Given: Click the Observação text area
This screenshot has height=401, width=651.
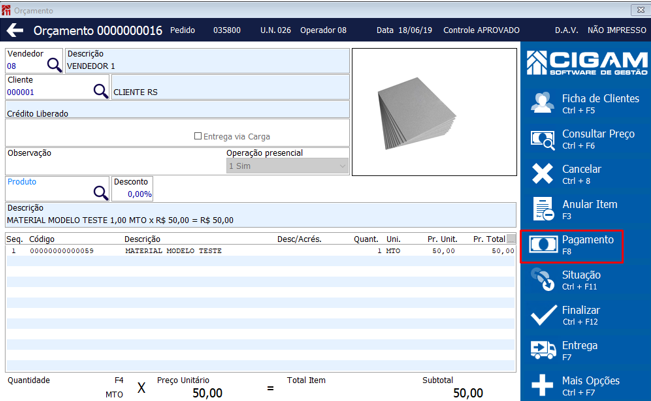Looking at the screenshot, I should (x=115, y=166).
